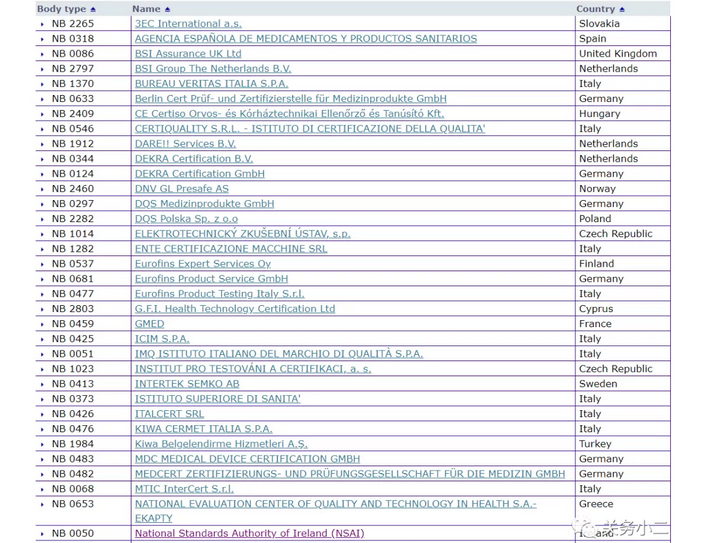The width and height of the screenshot is (701, 543).
Task: Open INTERTEK SEMKO AB link
Action: pyautogui.click(x=187, y=384)
